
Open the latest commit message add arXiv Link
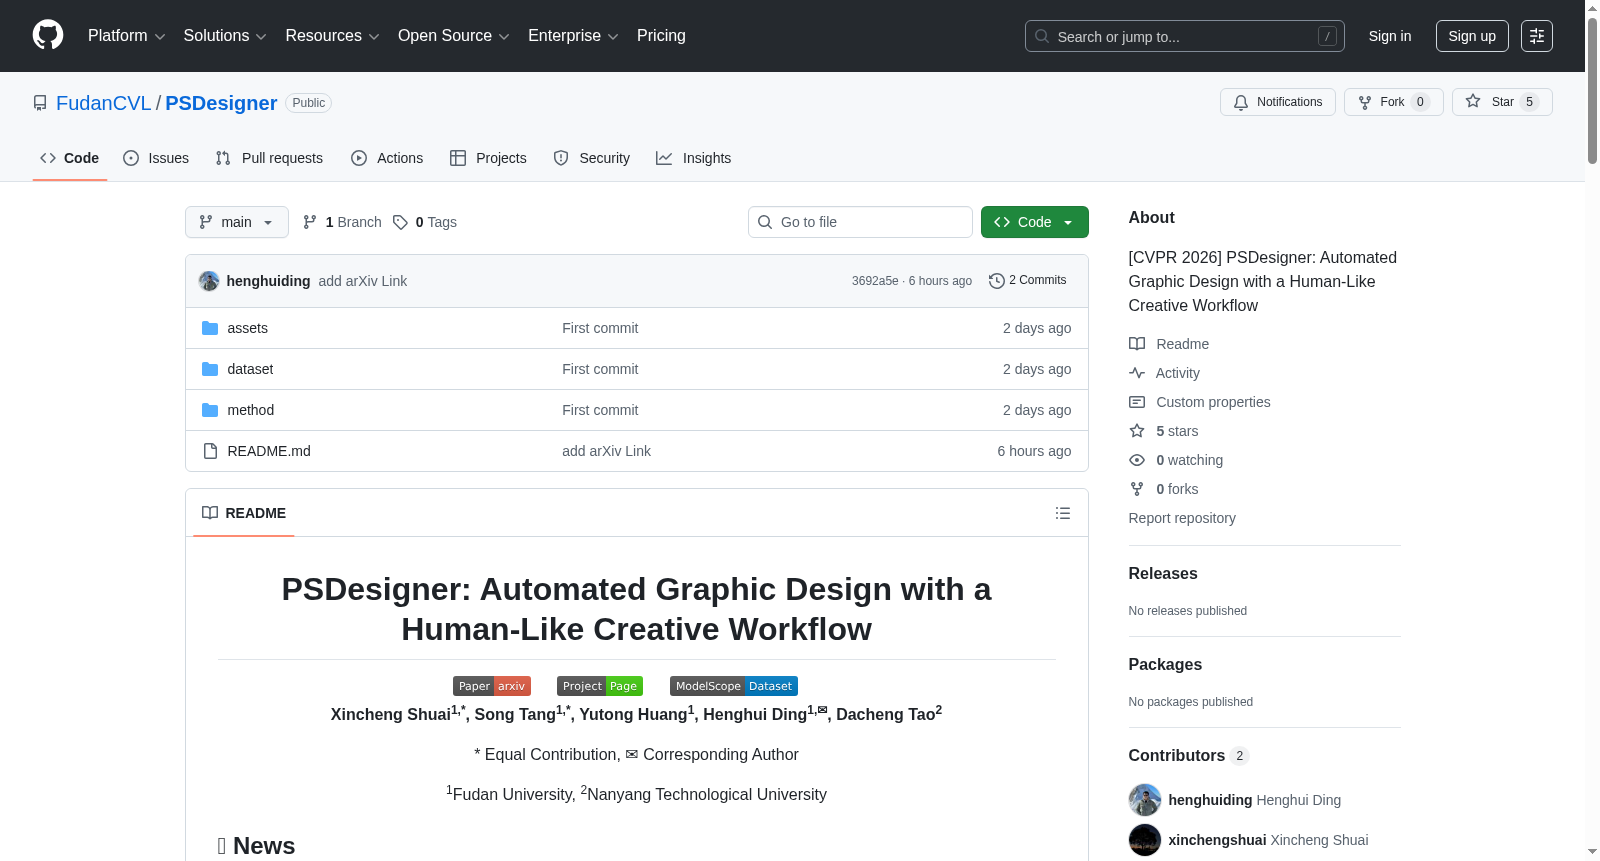[x=363, y=281]
